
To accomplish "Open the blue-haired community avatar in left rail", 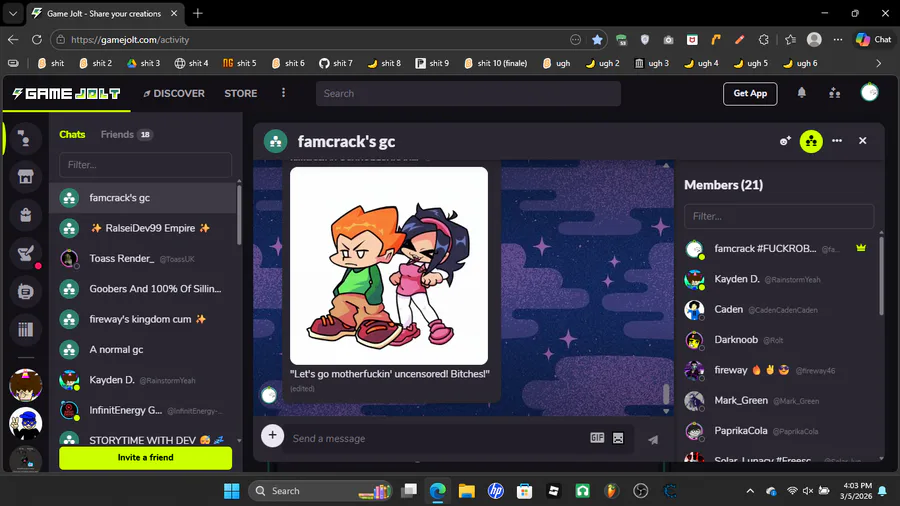I will (x=25, y=423).
